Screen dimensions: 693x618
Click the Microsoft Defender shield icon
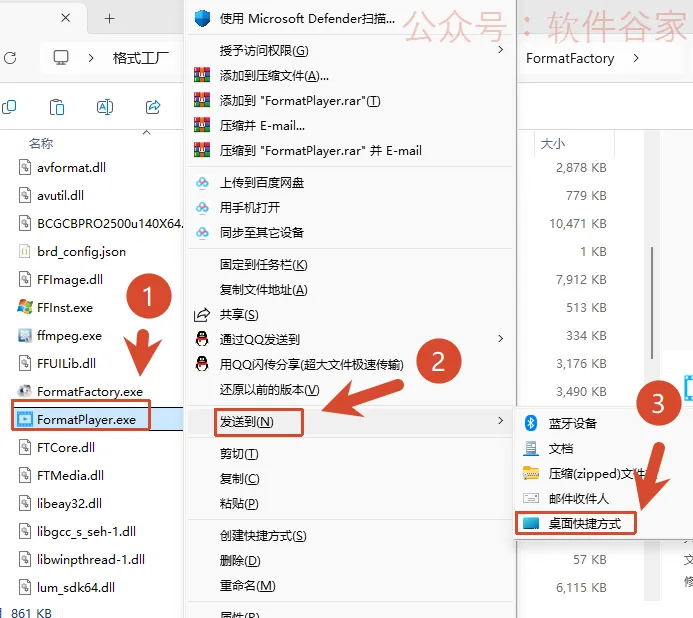click(x=202, y=18)
